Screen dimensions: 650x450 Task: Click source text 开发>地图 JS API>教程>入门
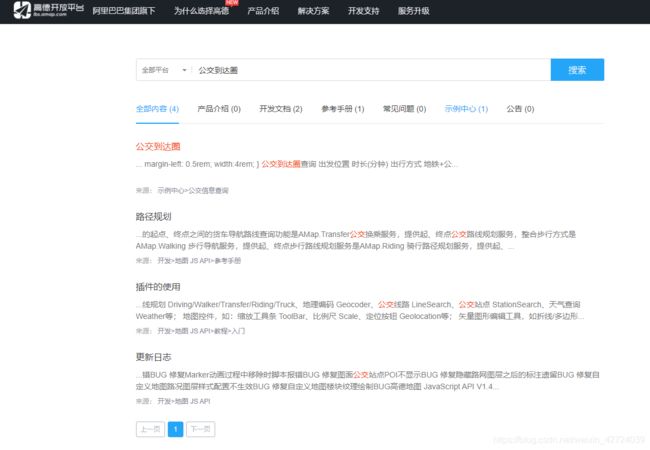201,331
